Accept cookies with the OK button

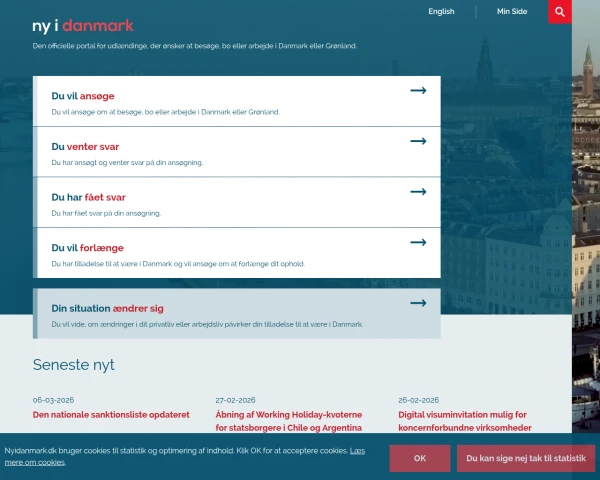pyautogui.click(x=420, y=458)
